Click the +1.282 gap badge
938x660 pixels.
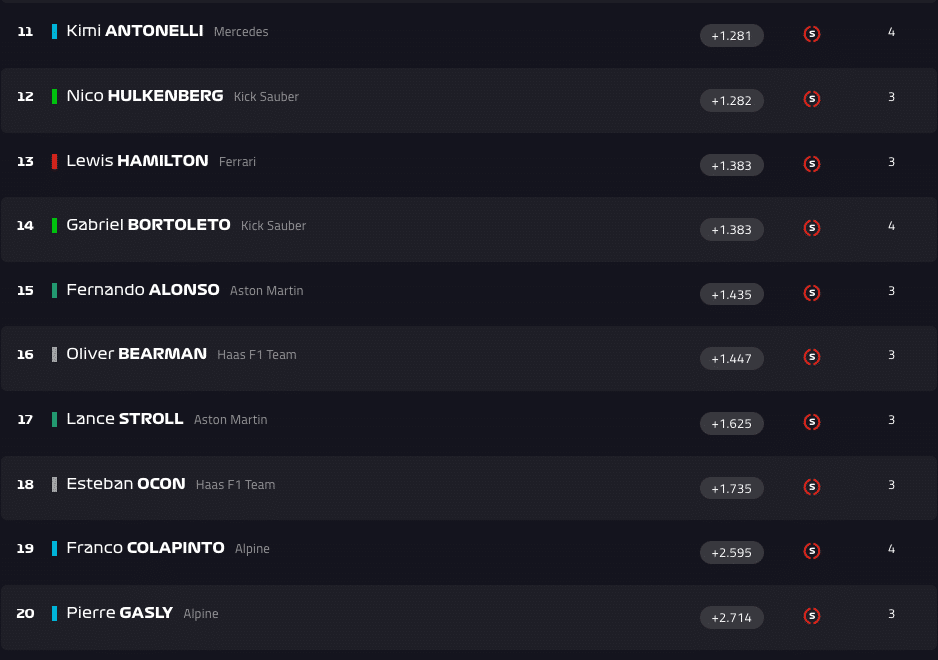[731, 100]
